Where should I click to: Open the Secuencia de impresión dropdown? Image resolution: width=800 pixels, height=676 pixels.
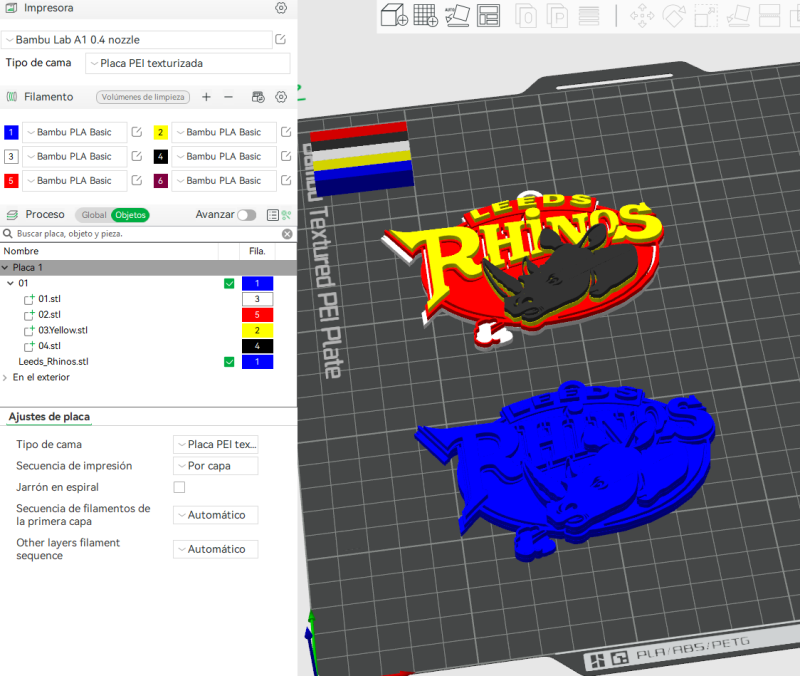point(215,466)
